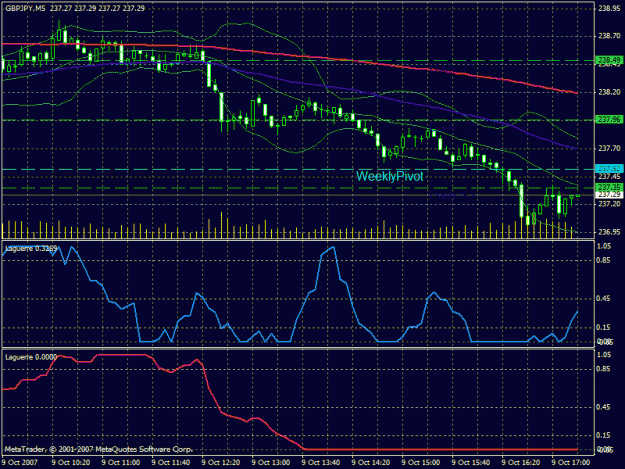Screen dimensions: 625x469
Task: Click the 238.20 price scale value
Action: (609, 92)
